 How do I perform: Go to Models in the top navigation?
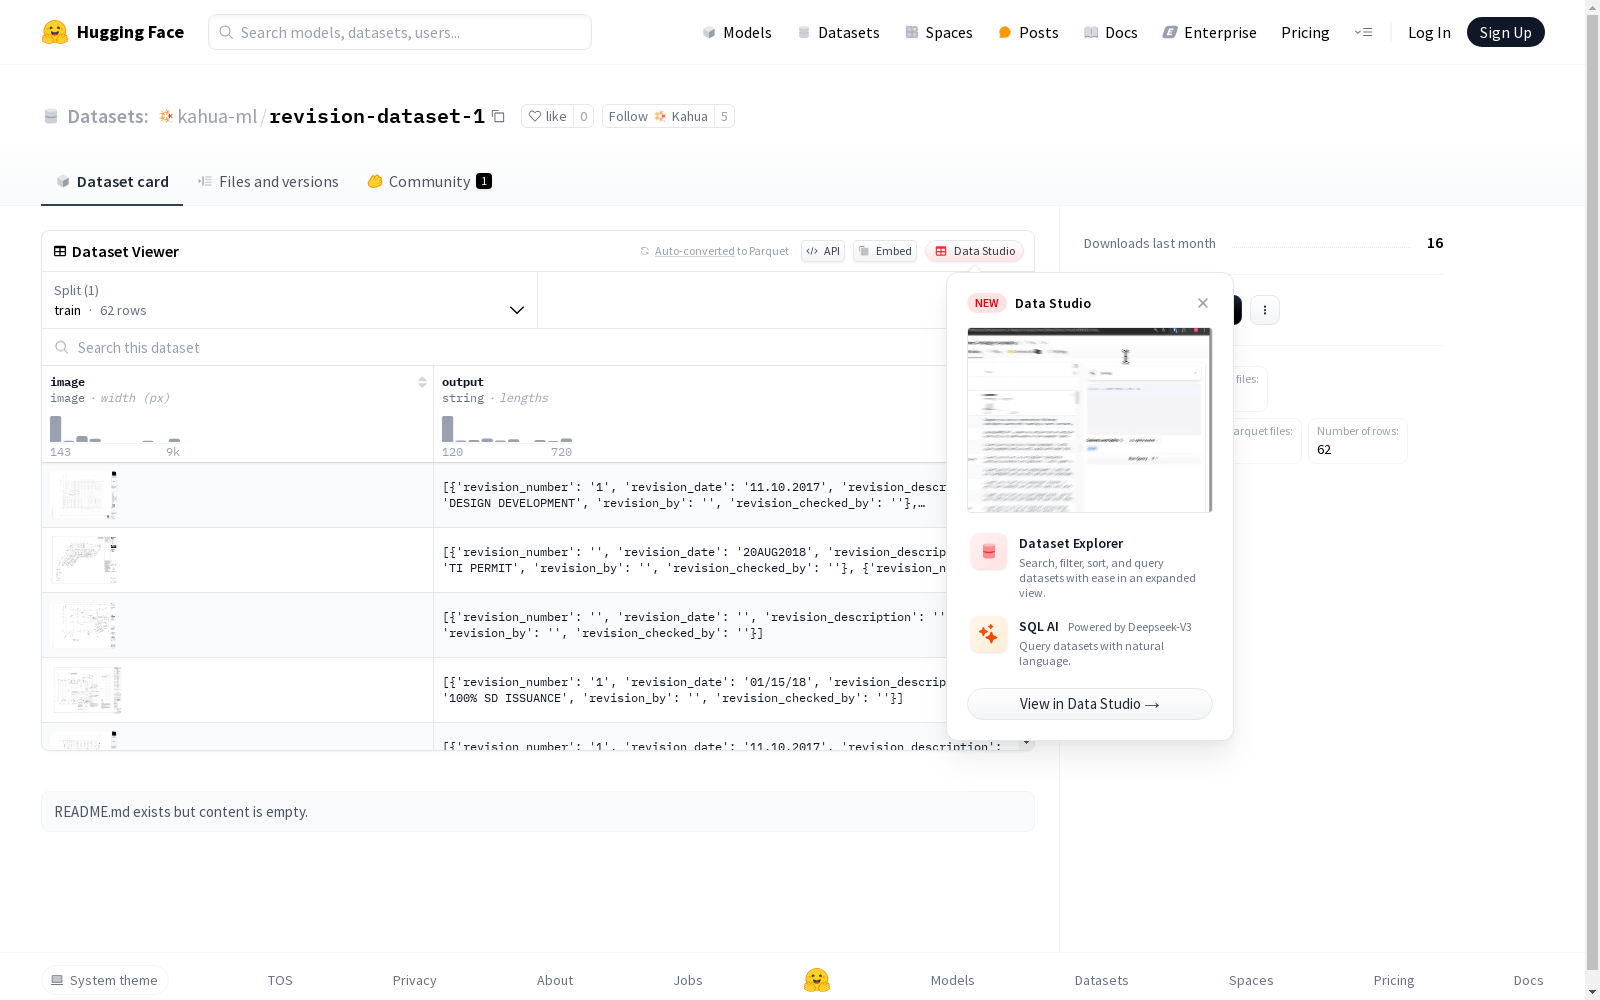[737, 32]
